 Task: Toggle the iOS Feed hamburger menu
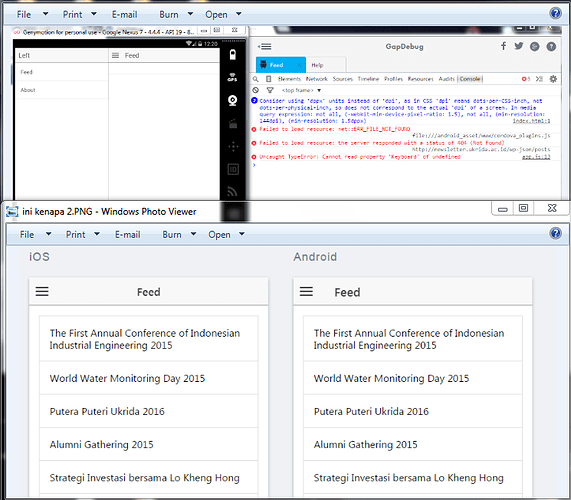(42, 291)
